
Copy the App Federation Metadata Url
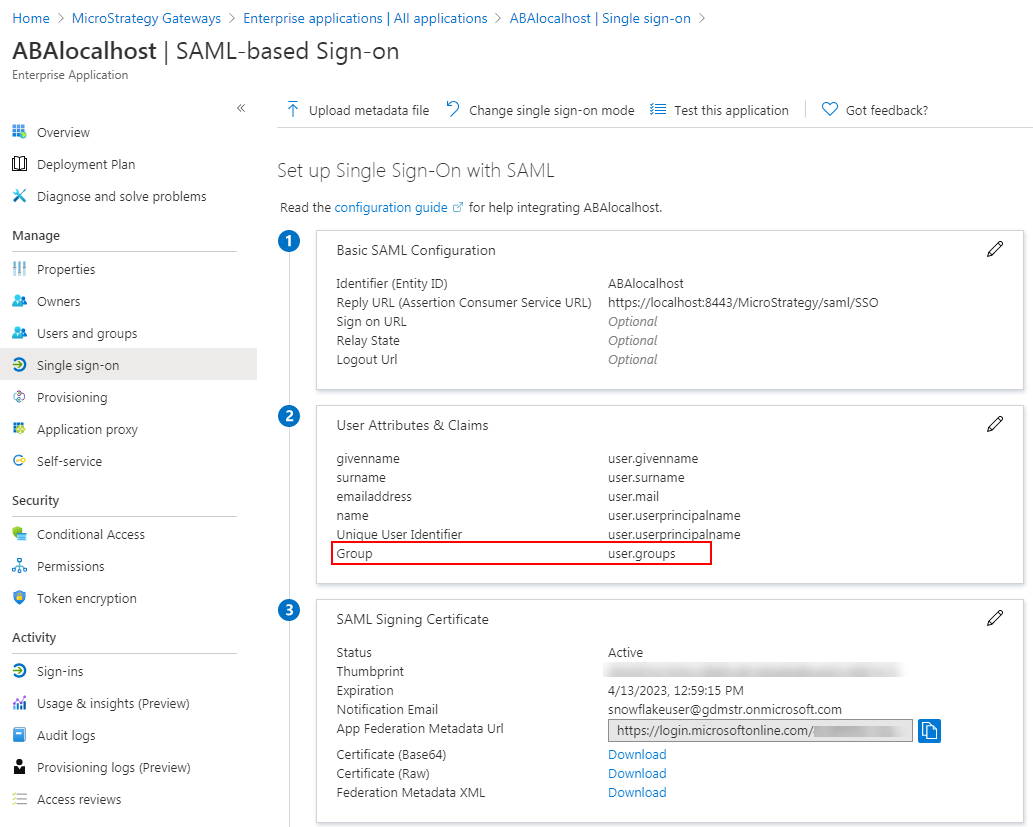coord(929,731)
